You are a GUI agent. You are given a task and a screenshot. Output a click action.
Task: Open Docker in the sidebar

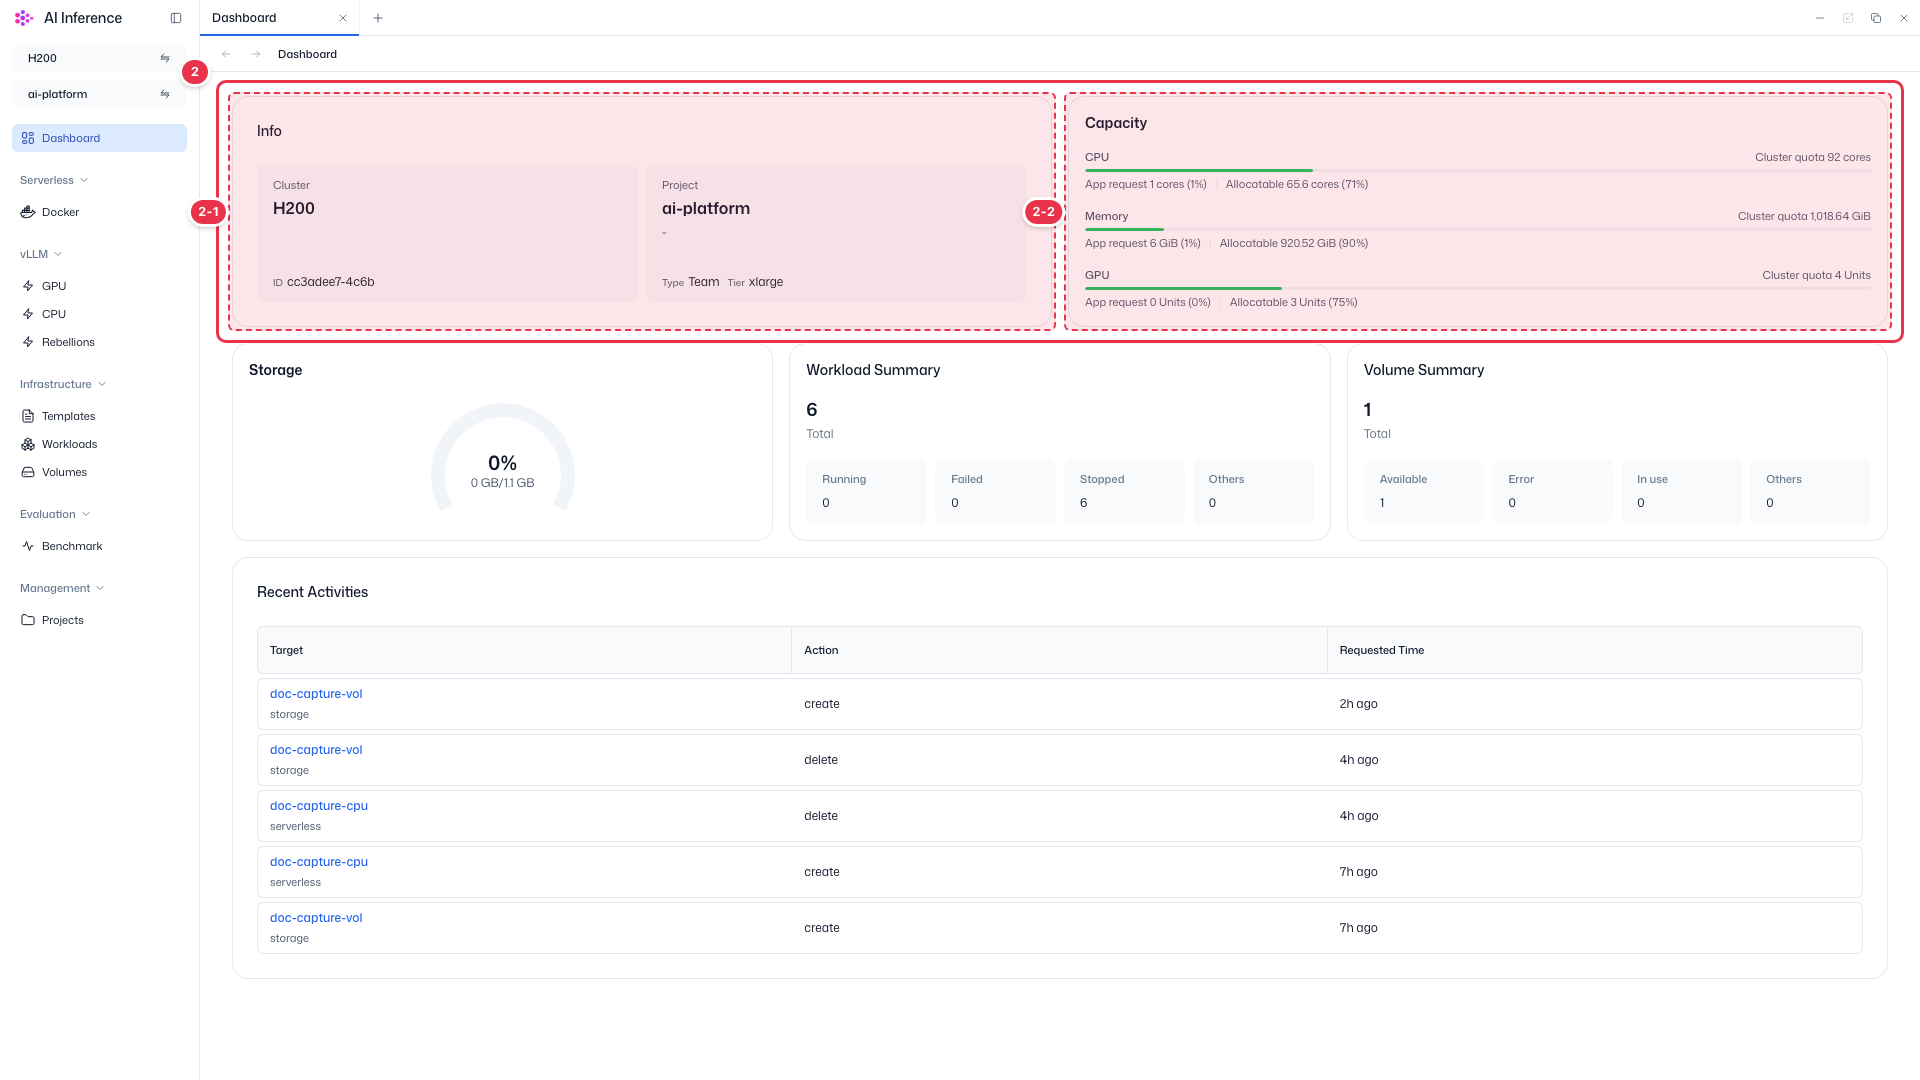pos(99,212)
